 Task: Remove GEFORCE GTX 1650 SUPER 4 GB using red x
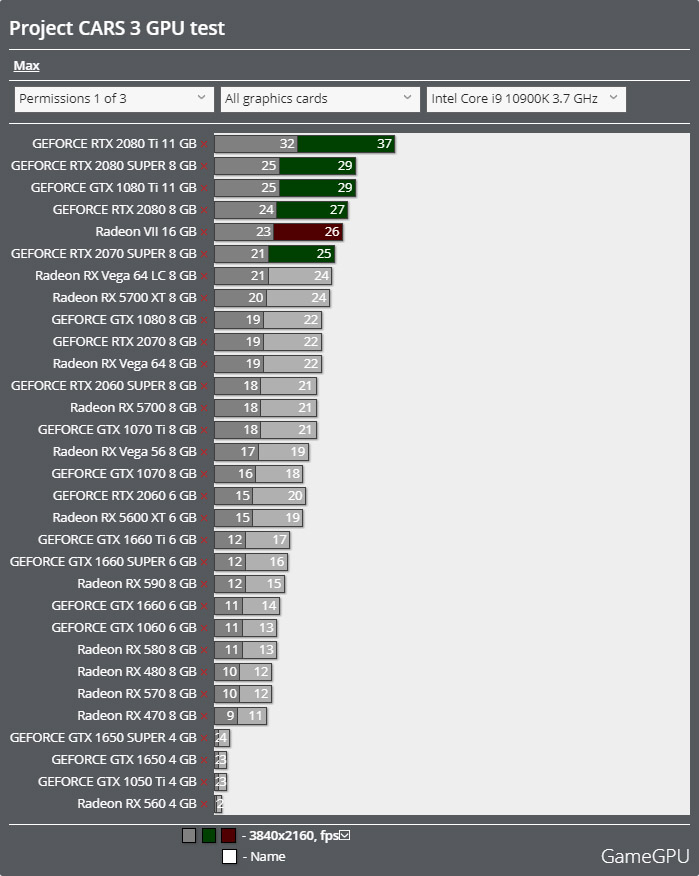[x=205, y=738]
